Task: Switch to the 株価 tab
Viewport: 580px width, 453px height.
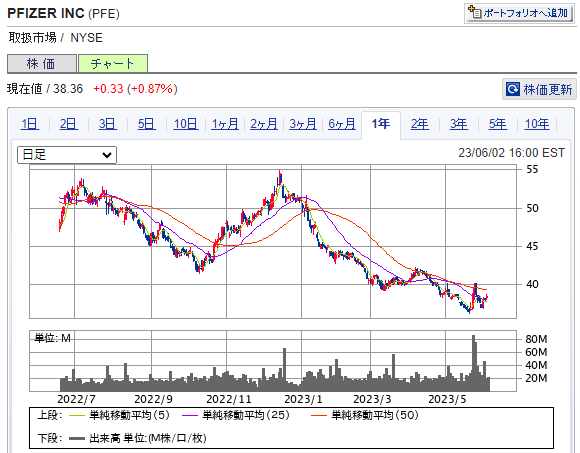Action: (42, 64)
